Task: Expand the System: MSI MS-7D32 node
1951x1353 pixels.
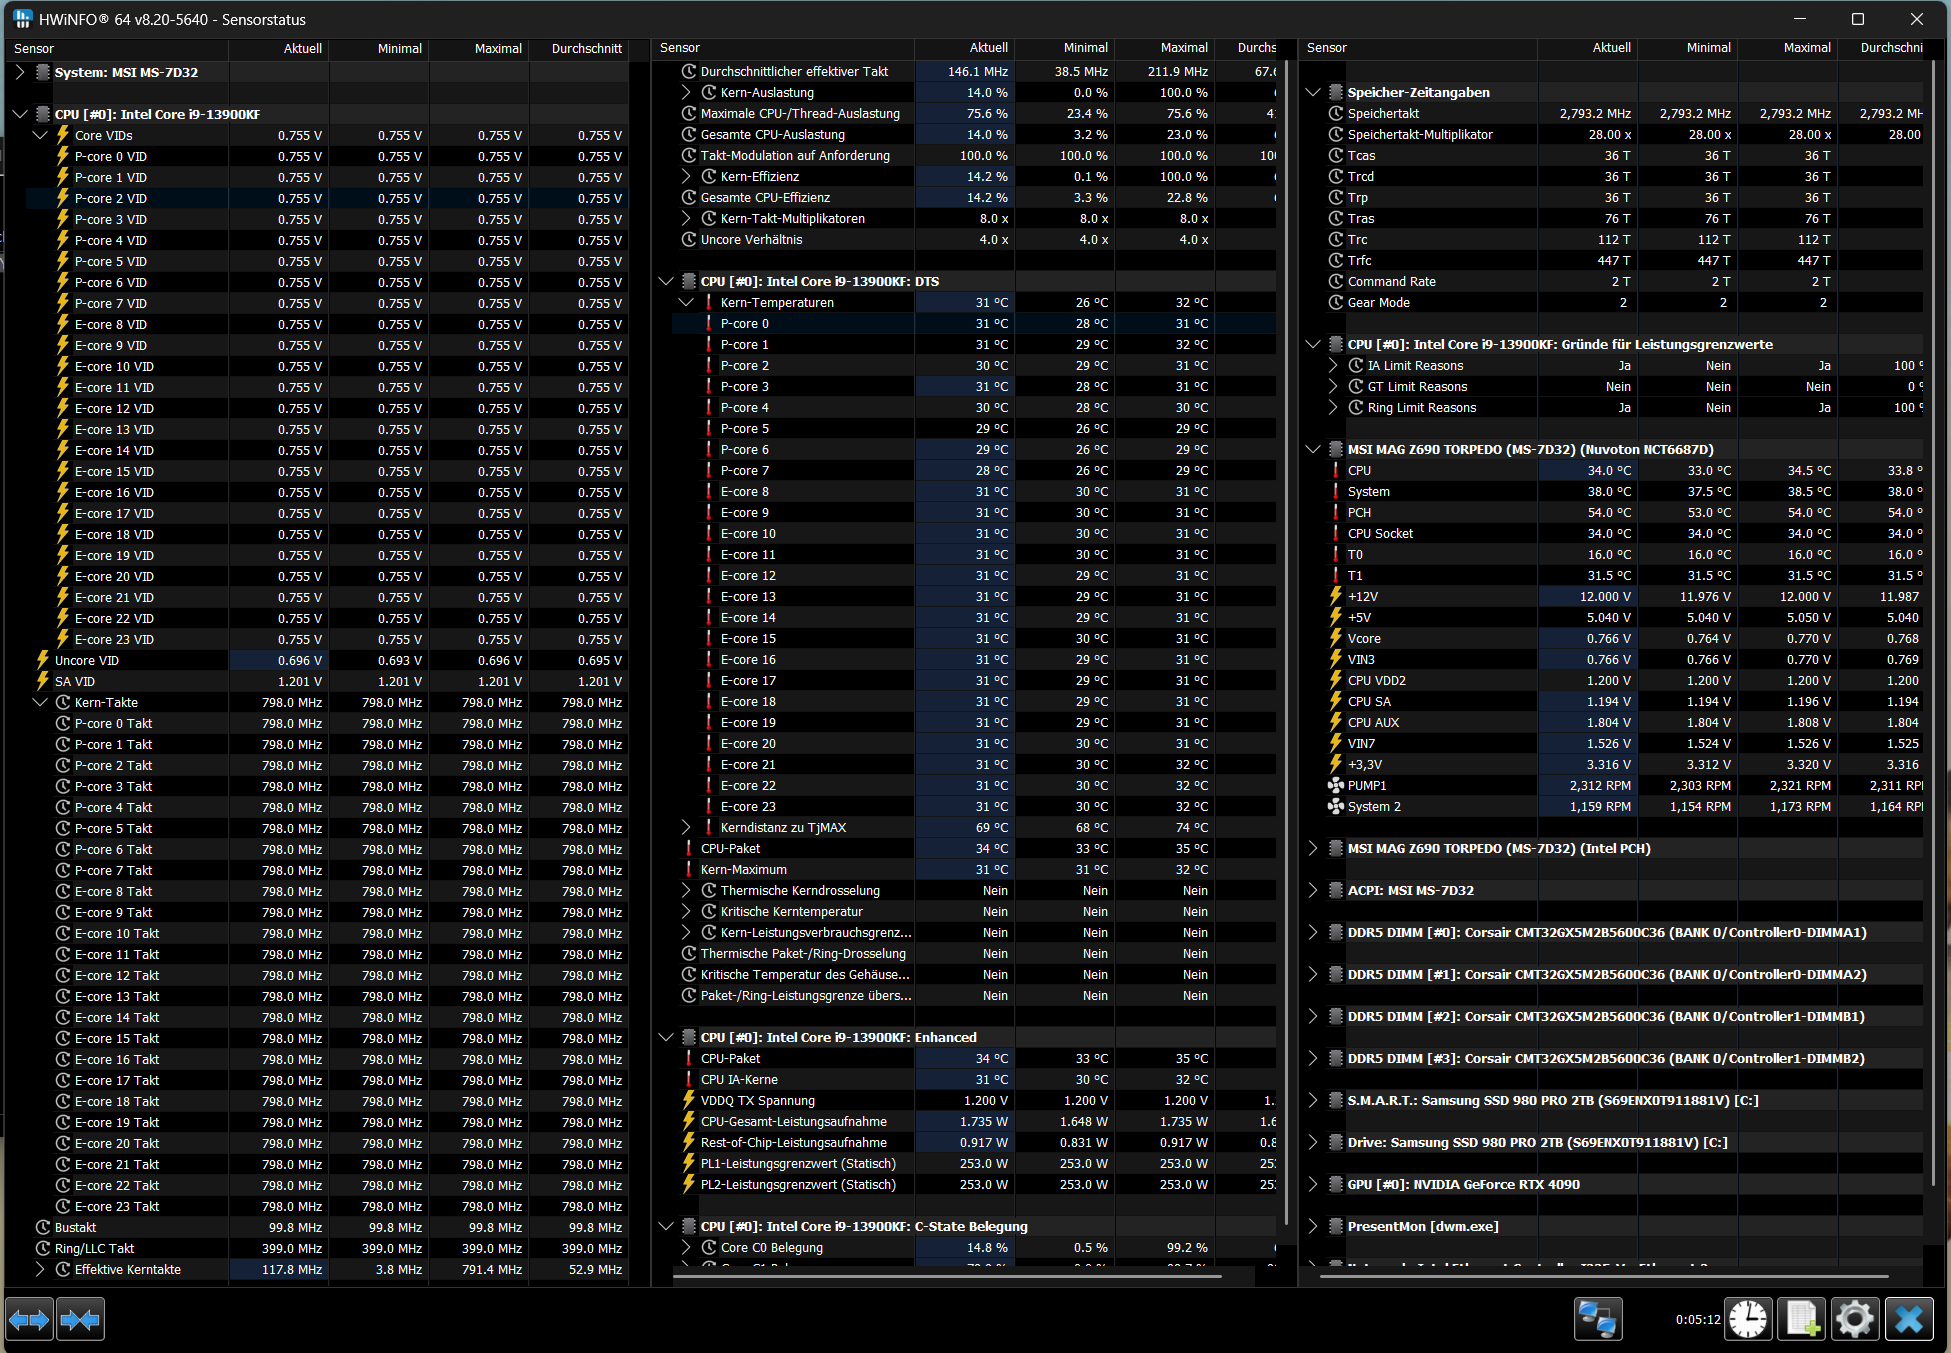Action: 20,72
